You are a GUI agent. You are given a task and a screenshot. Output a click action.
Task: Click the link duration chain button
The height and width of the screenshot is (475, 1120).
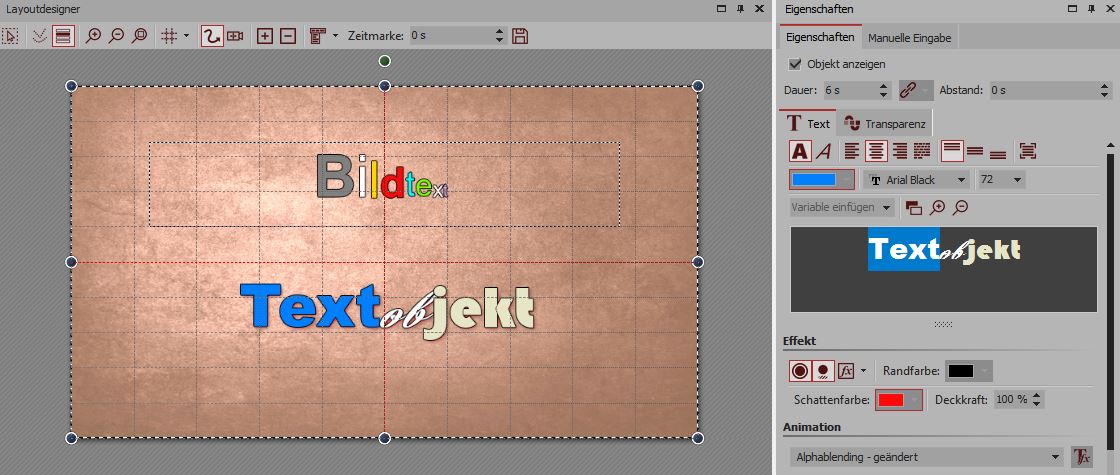(x=914, y=90)
